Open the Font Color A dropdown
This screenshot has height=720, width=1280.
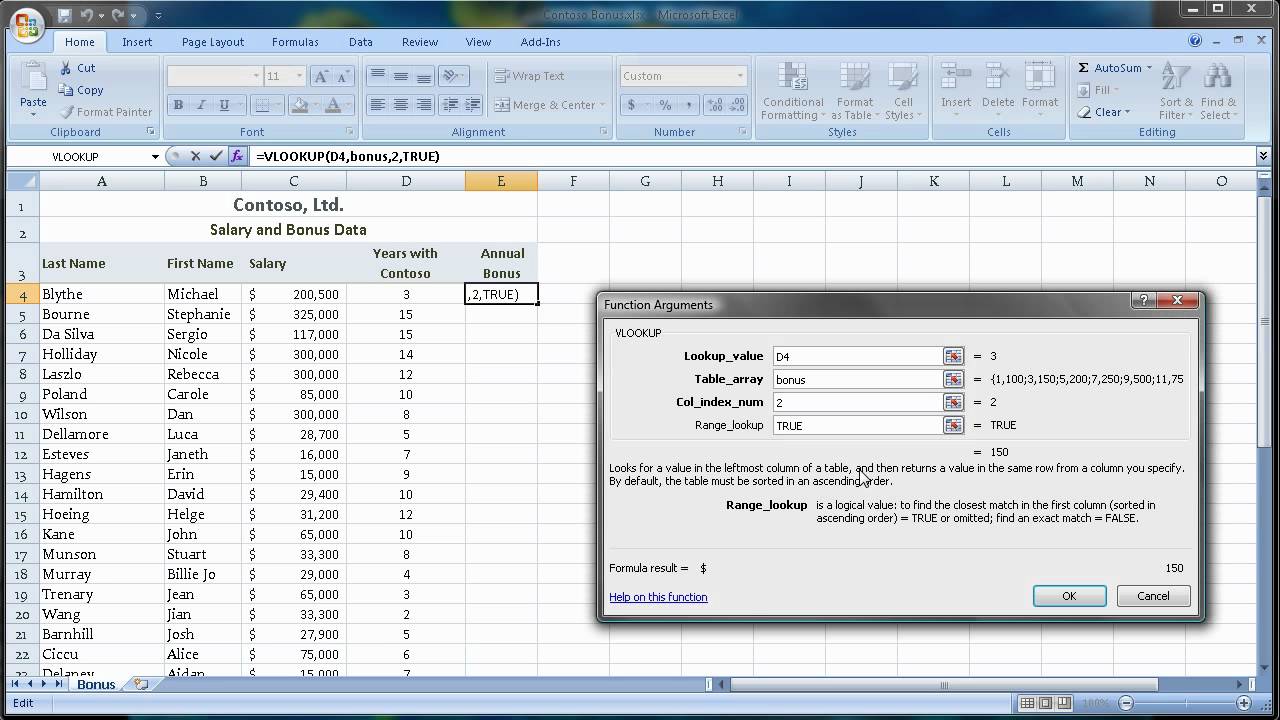pos(349,105)
